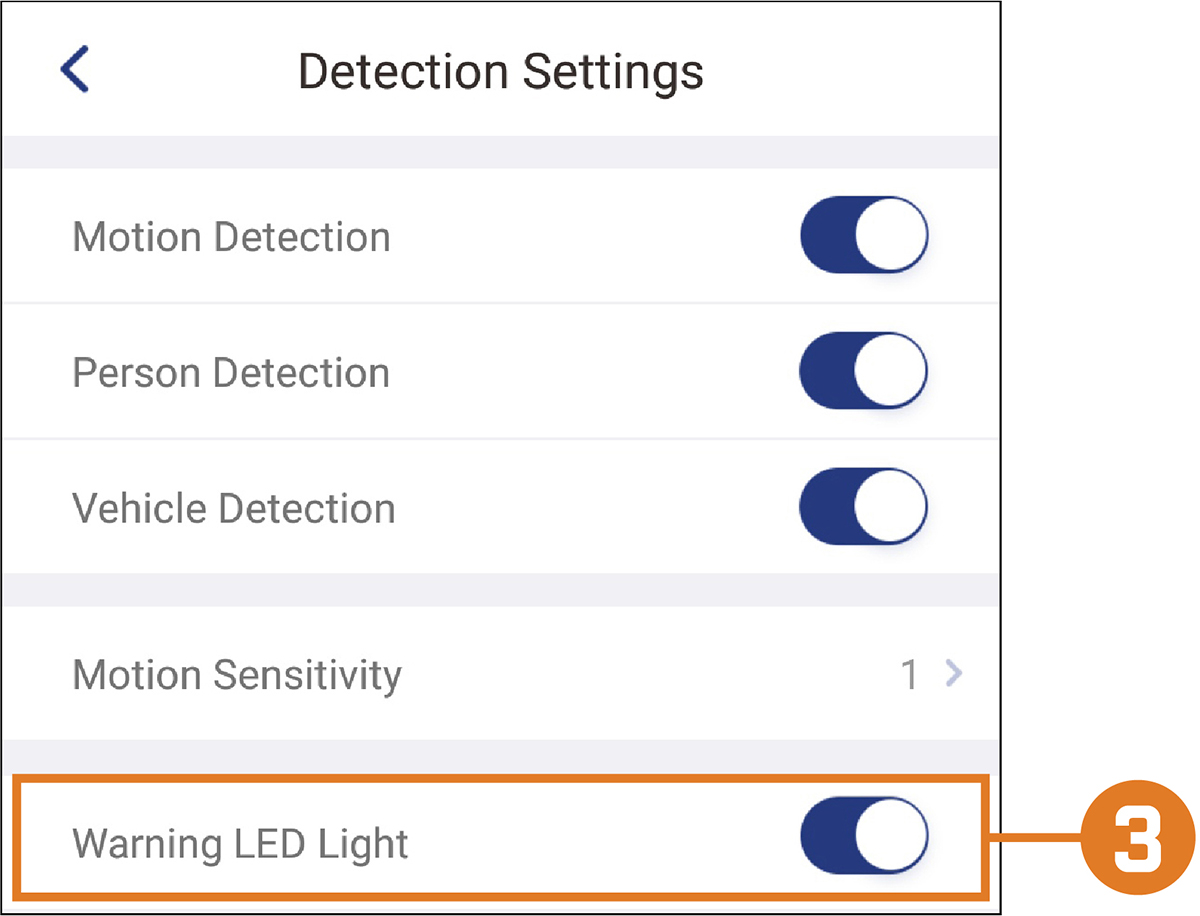Click blue track of Vehicle Detection switch
Screen dimensions: 1200x916
(828, 508)
